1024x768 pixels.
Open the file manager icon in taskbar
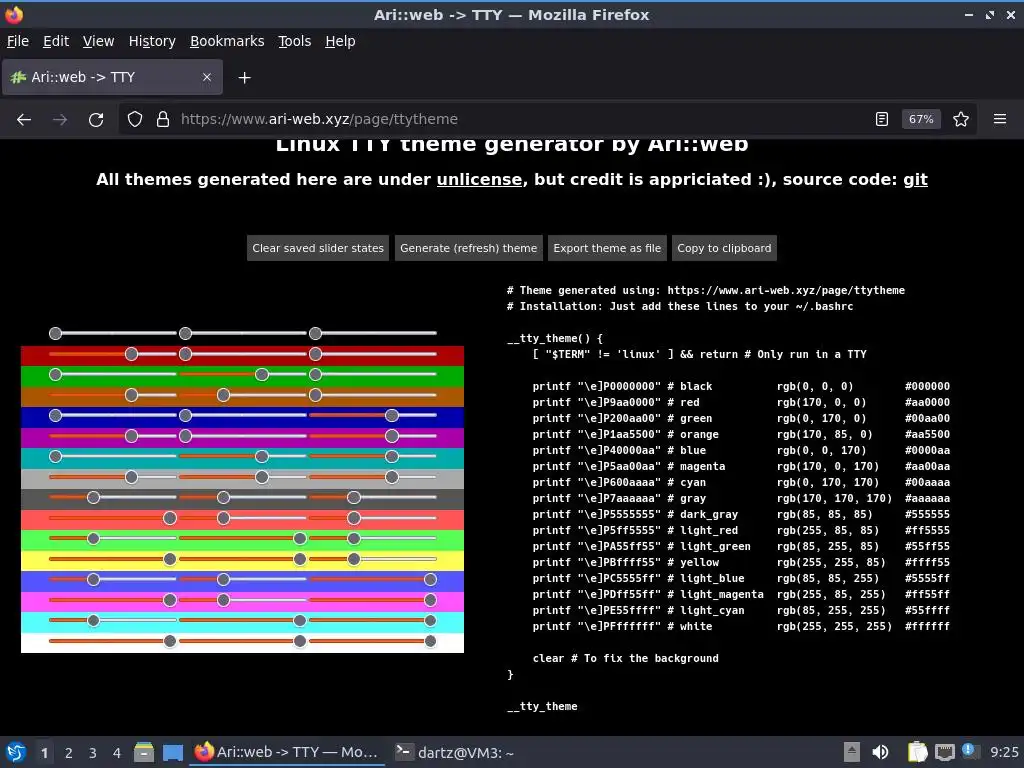144,752
